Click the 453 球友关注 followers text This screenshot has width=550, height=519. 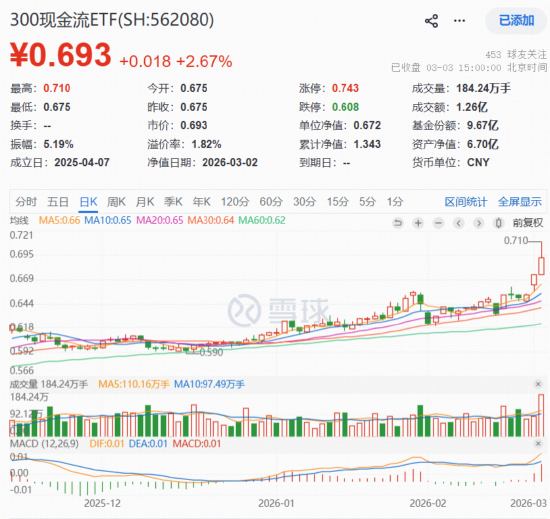(516, 55)
